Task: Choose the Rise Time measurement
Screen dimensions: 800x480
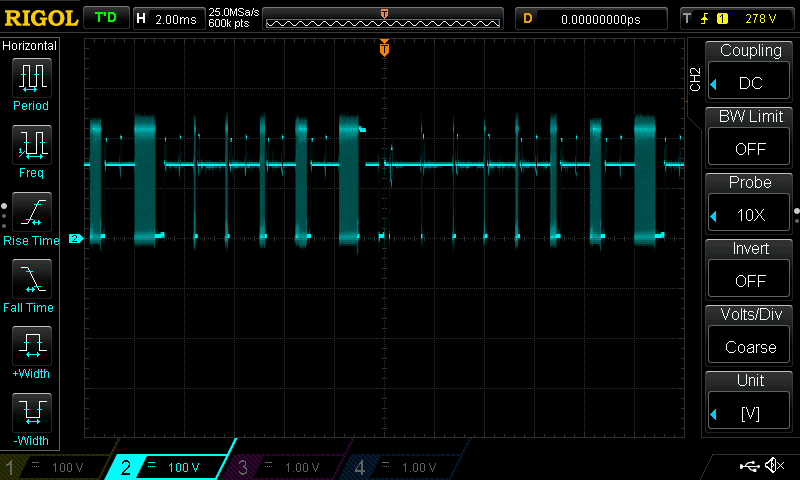Action: coord(31,217)
